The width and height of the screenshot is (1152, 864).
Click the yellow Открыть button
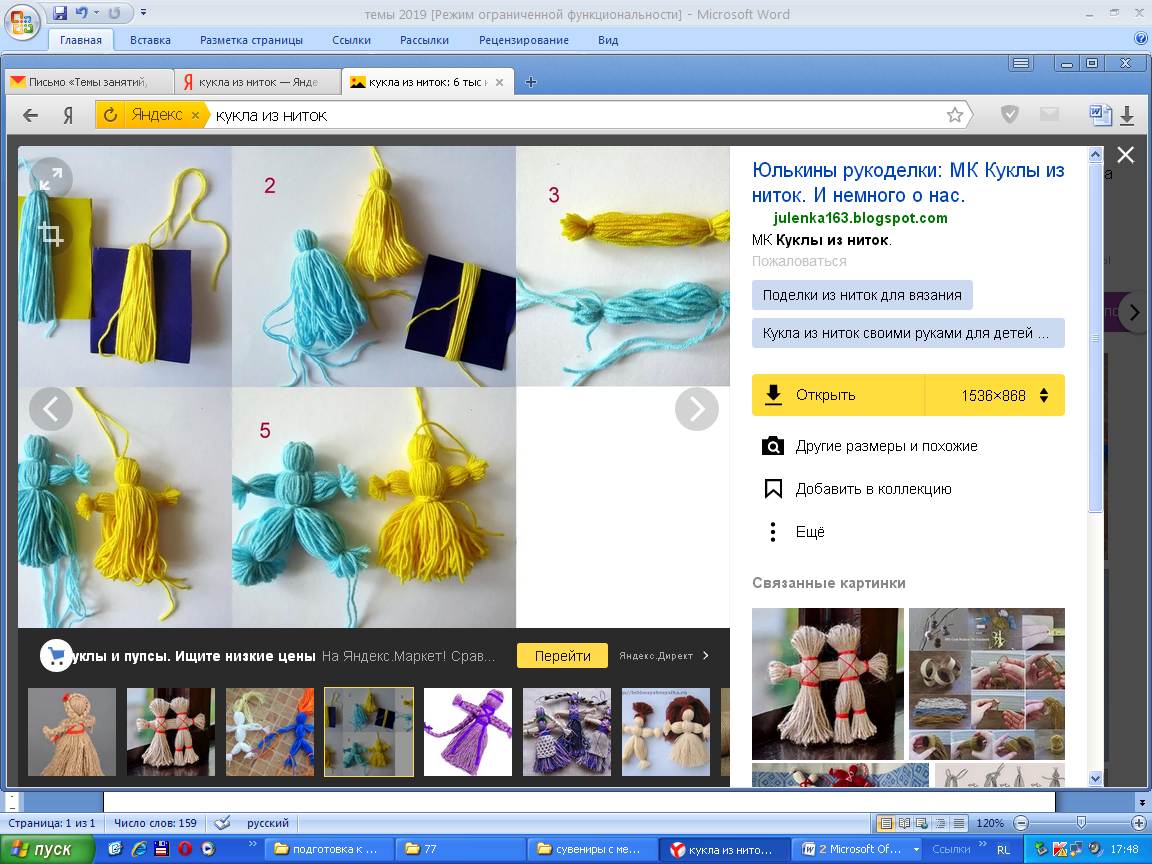(838, 395)
